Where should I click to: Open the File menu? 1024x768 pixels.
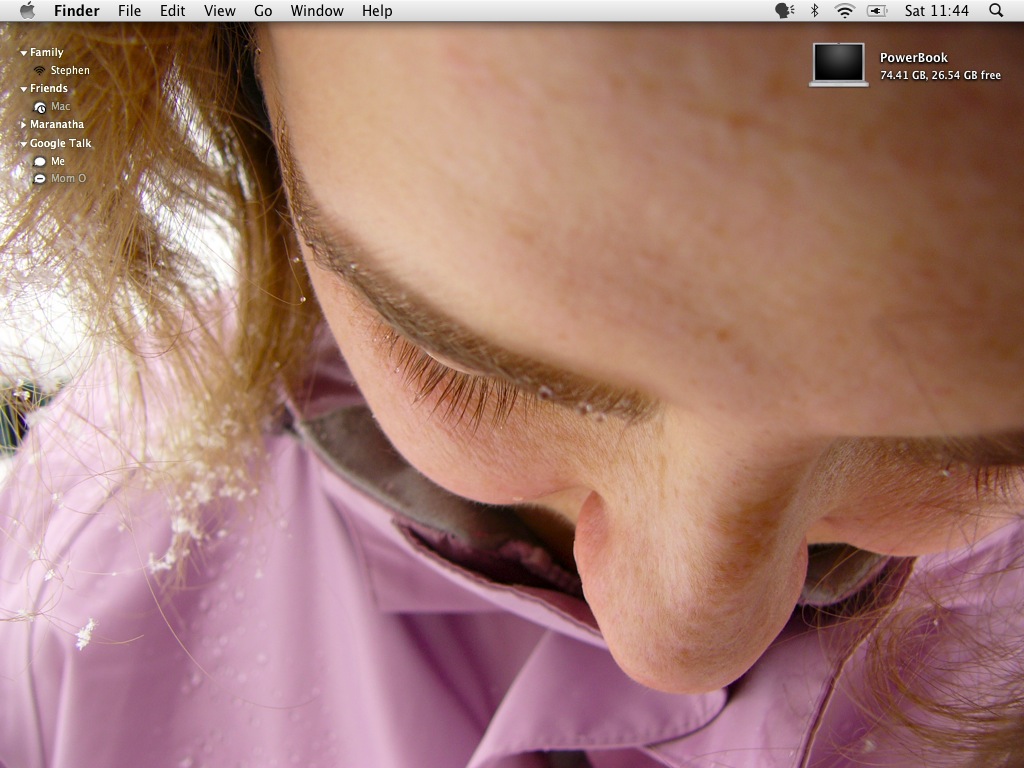tap(129, 10)
